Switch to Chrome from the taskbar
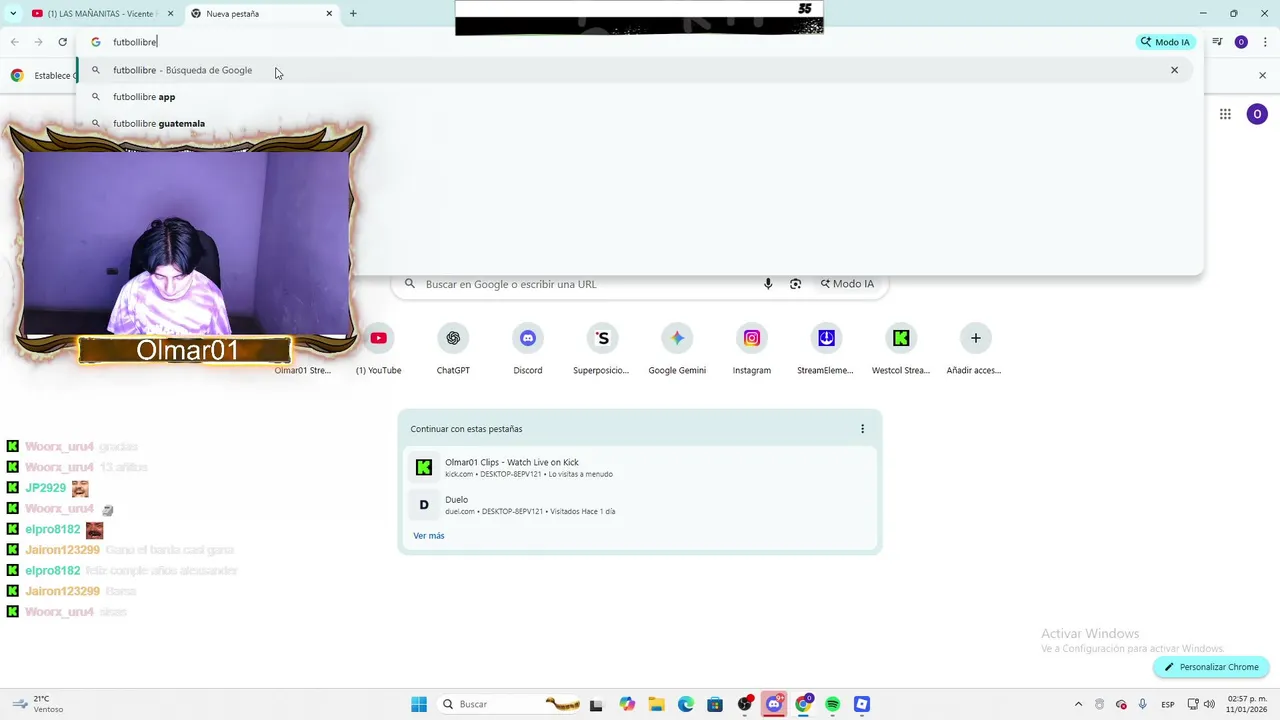 point(803,704)
